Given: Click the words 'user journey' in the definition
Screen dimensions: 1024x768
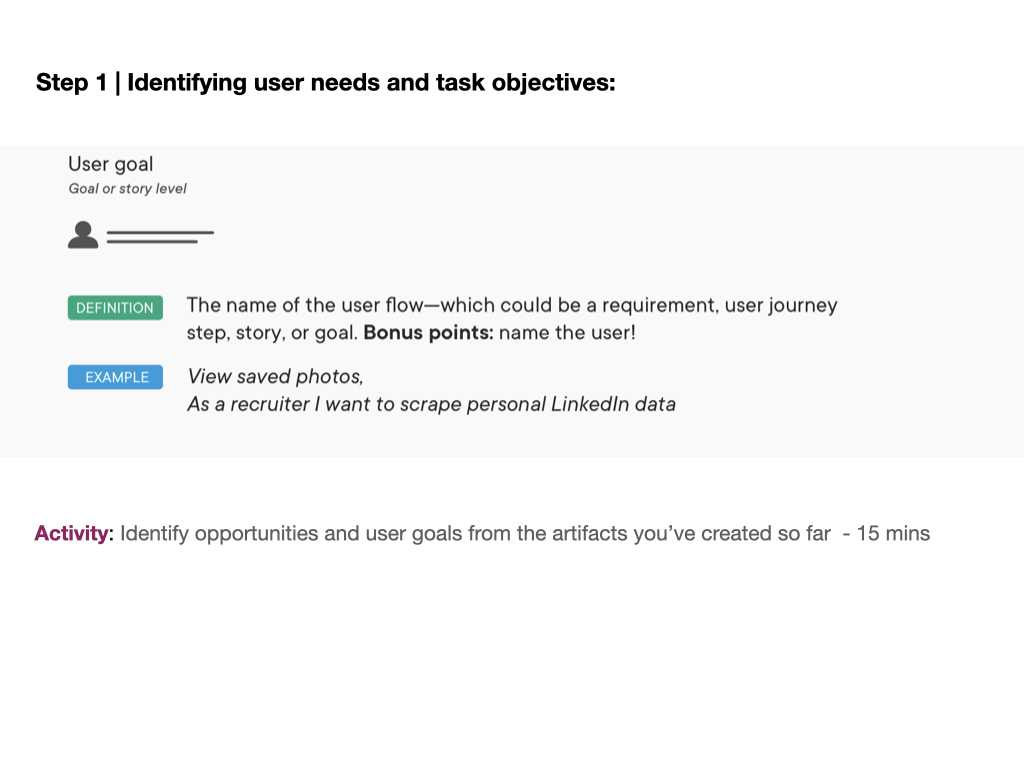Looking at the screenshot, I should pyautogui.click(x=781, y=305).
